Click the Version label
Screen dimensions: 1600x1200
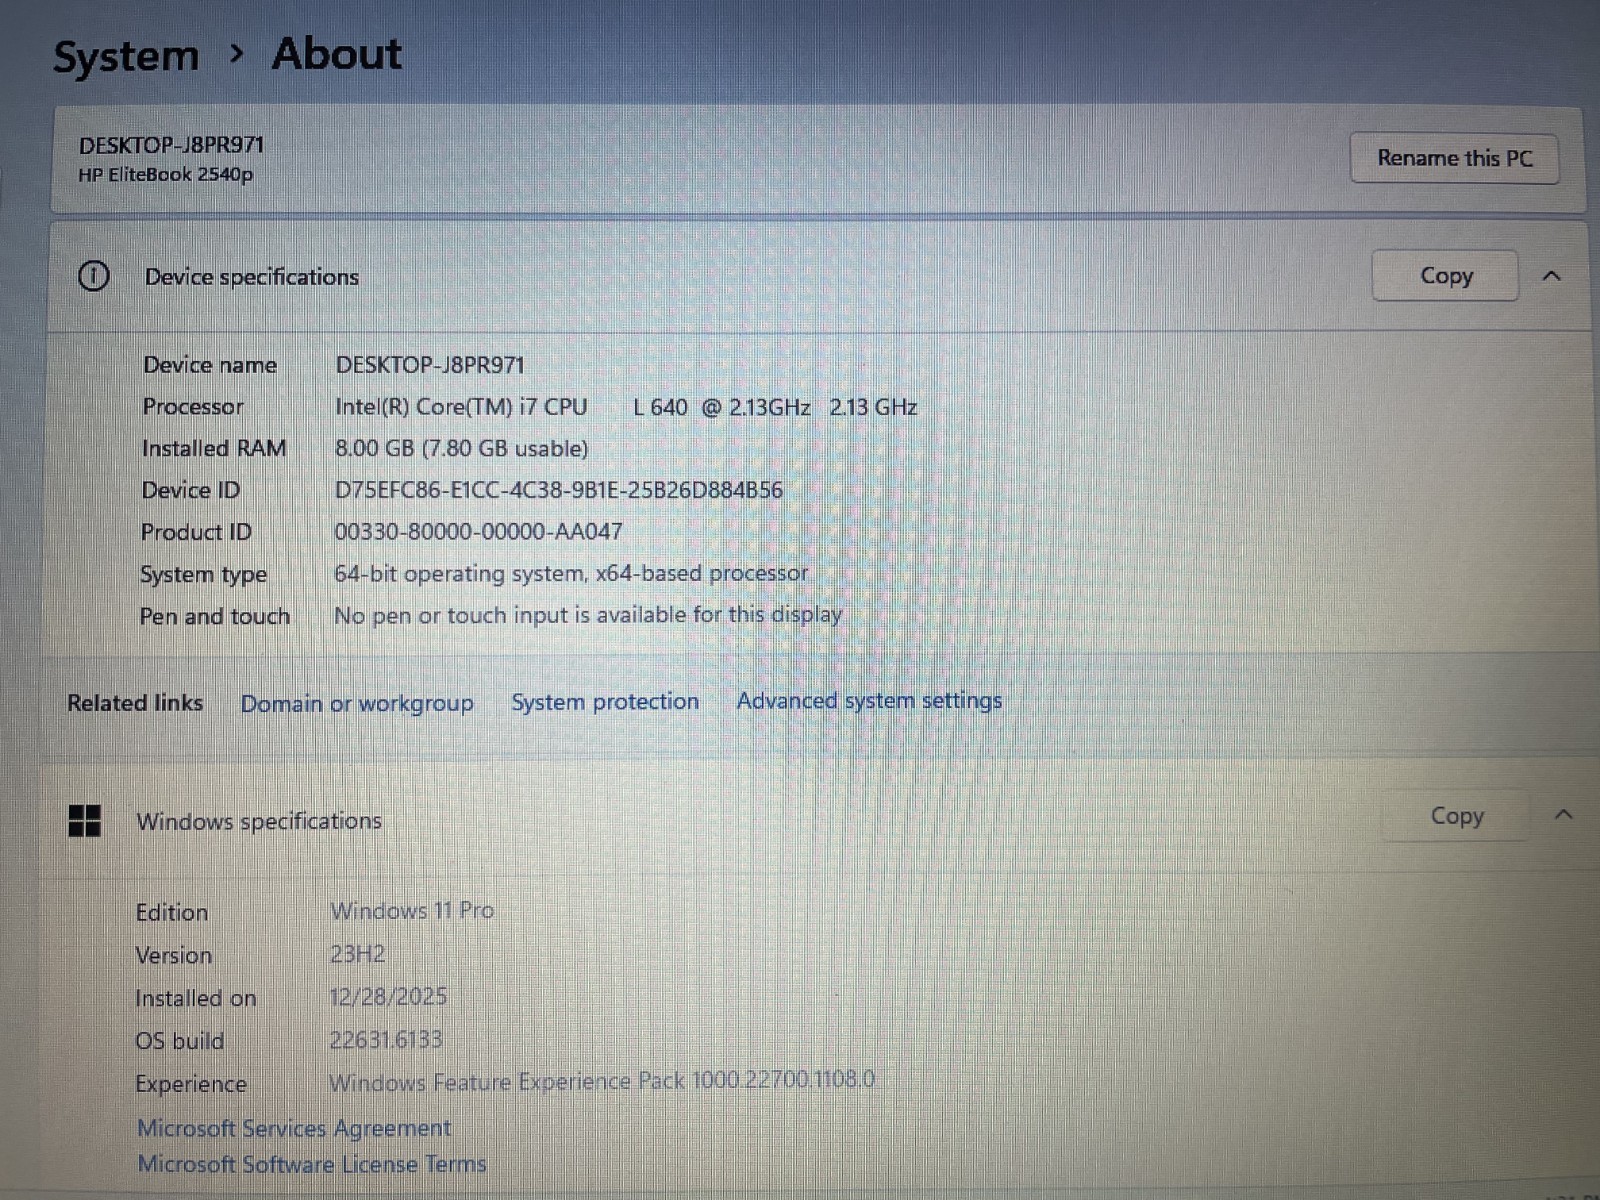click(174, 955)
